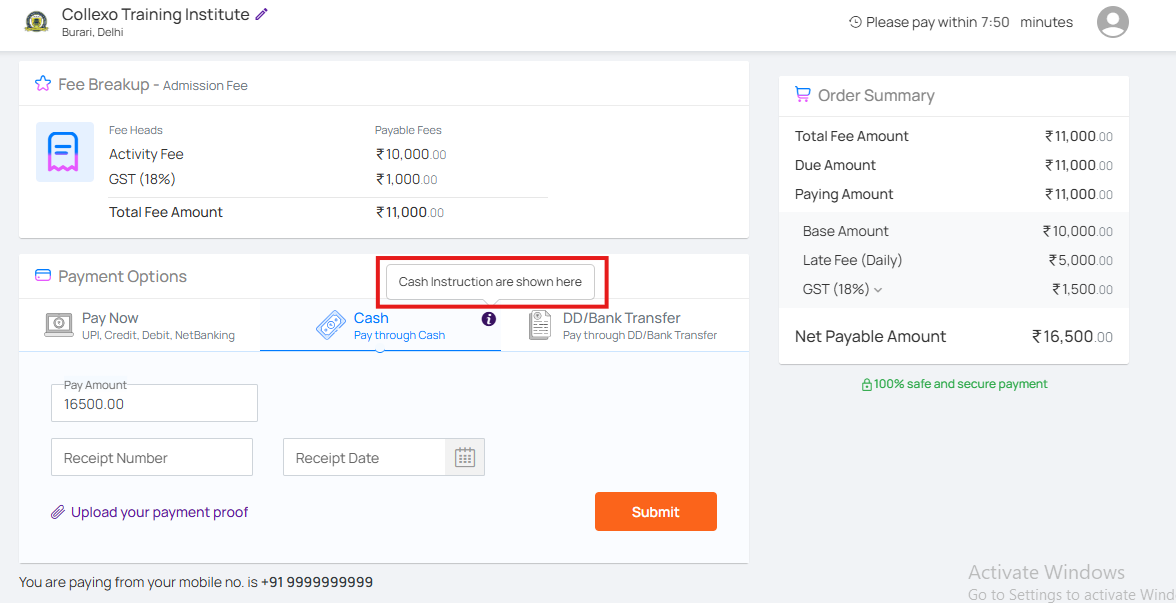Switch to the Pay Now tab

(x=140, y=326)
